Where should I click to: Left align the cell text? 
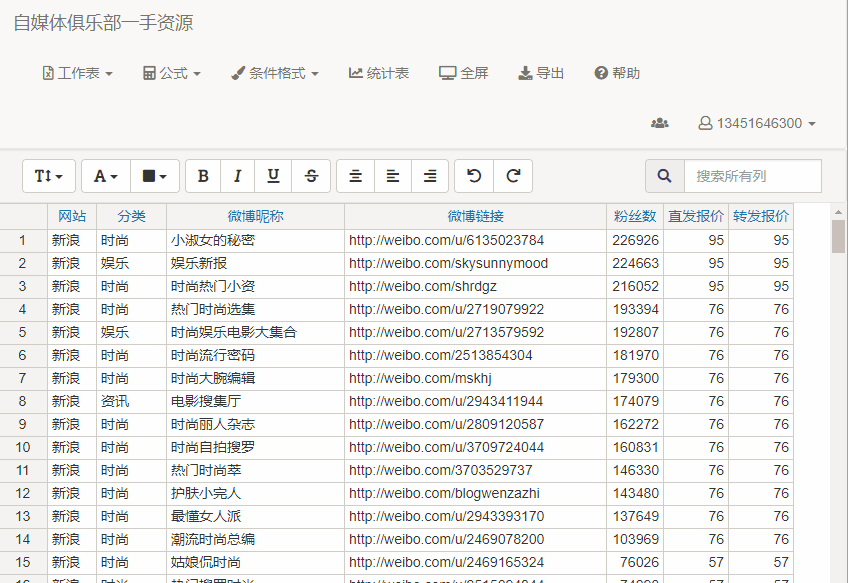click(x=393, y=176)
